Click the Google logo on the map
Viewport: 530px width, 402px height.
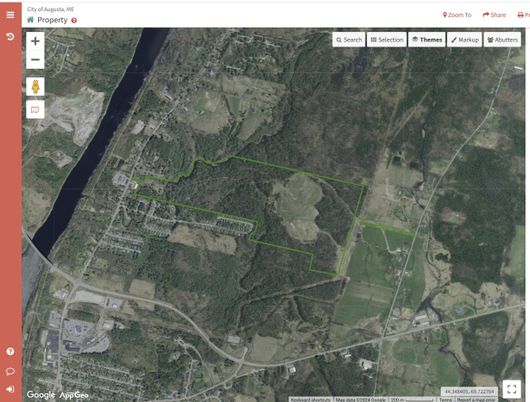(41, 395)
